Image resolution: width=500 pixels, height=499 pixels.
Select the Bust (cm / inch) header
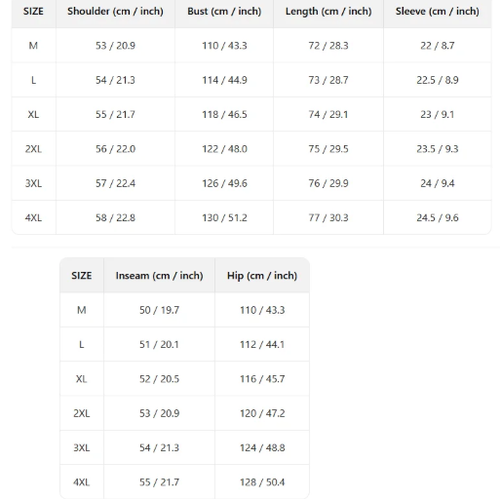click(x=224, y=11)
